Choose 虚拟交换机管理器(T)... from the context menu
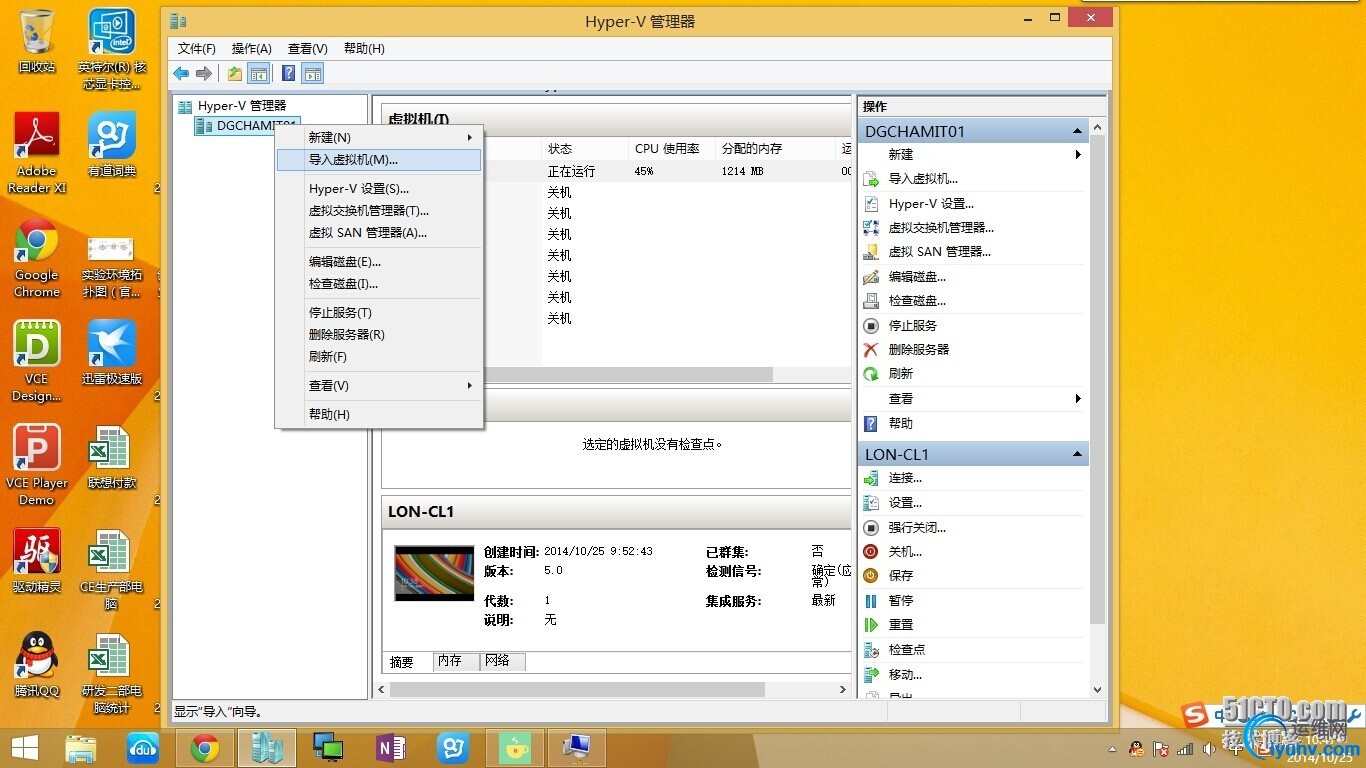 click(380, 211)
